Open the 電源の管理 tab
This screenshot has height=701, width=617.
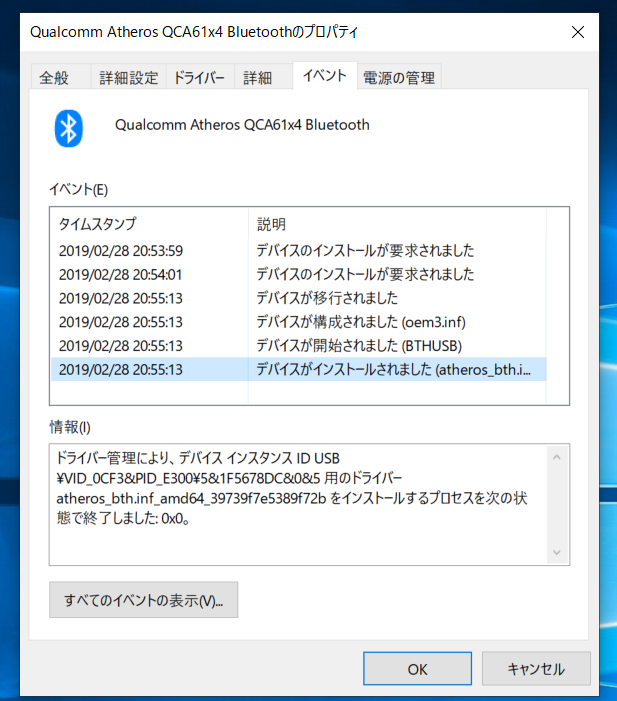coord(399,77)
